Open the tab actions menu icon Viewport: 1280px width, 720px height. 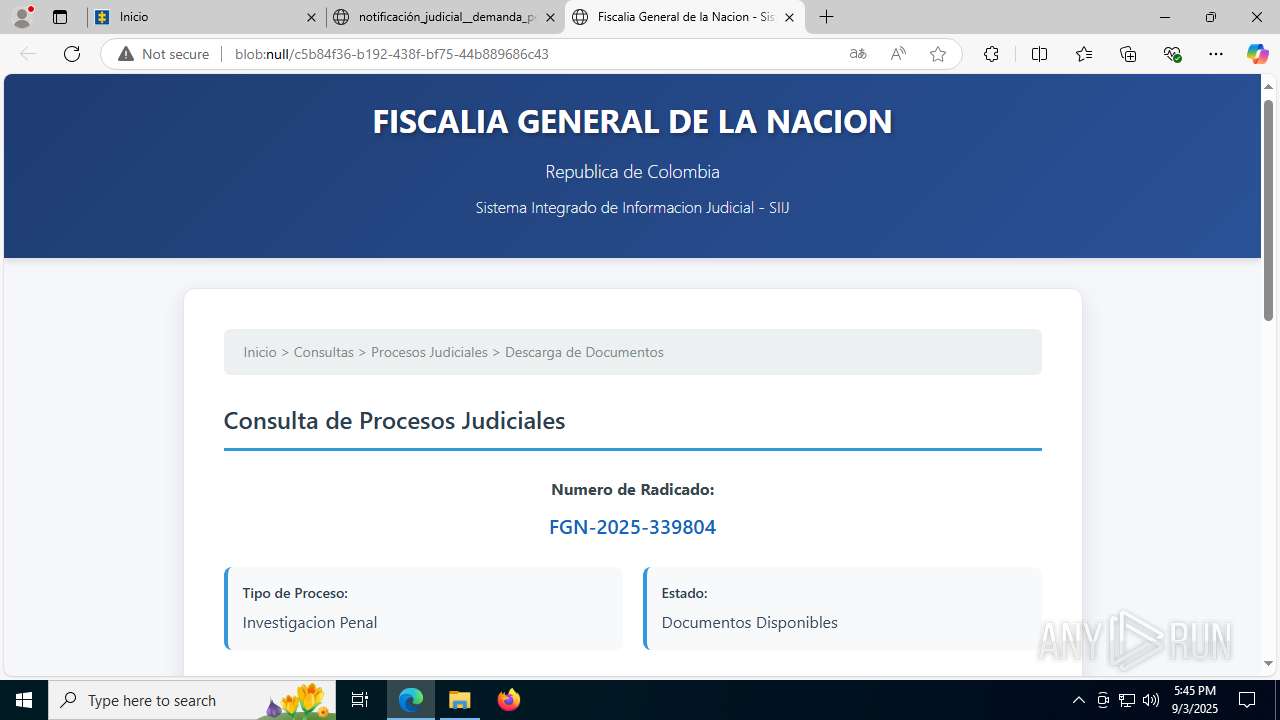click(x=60, y=17)
